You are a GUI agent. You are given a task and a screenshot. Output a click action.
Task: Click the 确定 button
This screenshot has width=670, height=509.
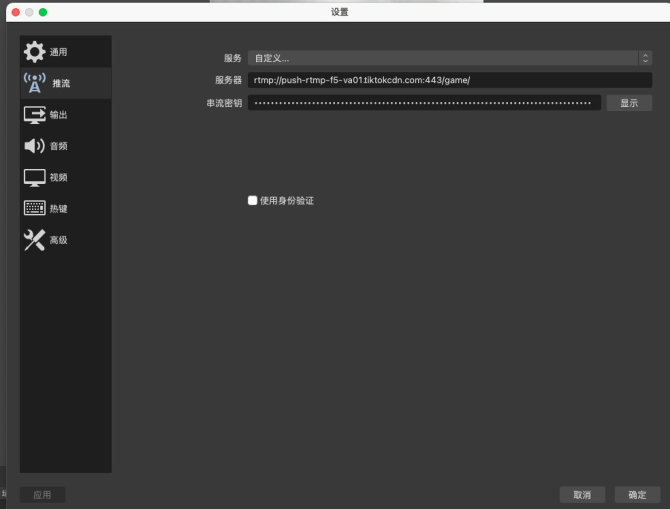tap(637, 494)
